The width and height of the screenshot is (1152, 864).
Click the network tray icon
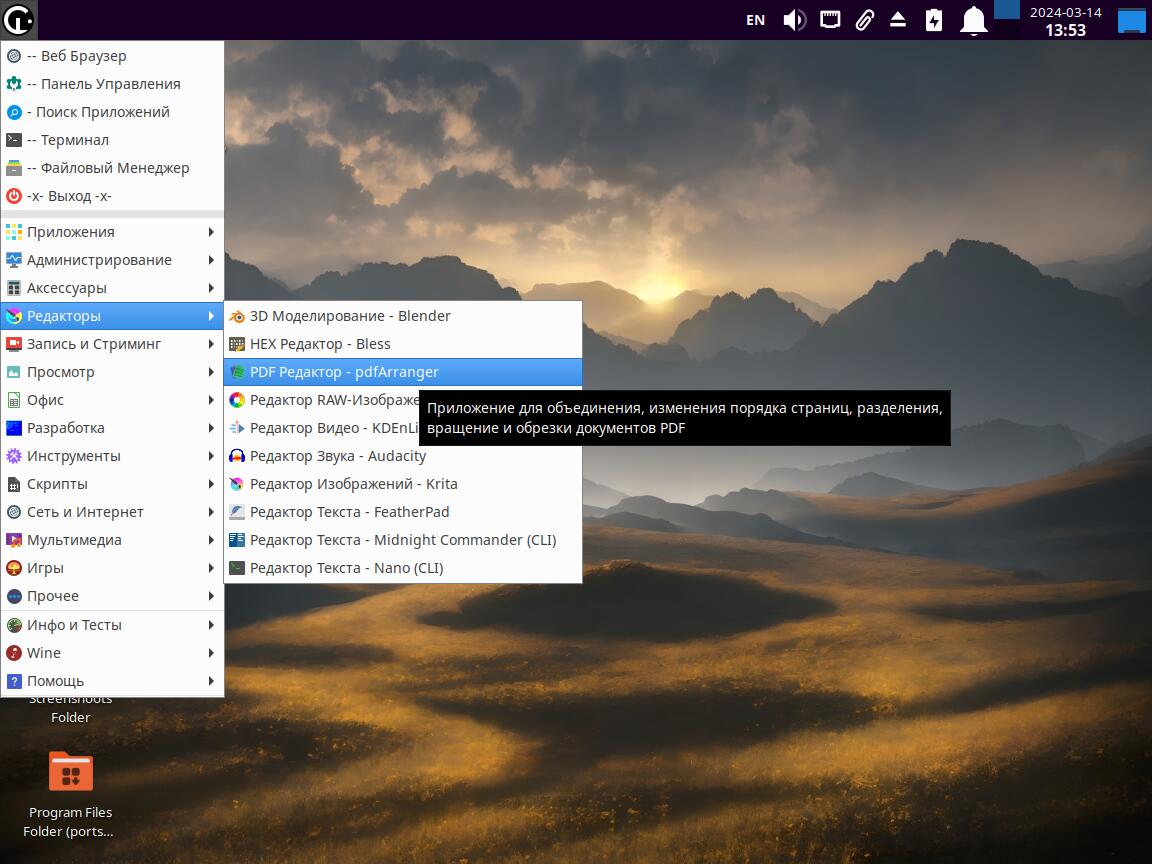click(x=830, y=20)
